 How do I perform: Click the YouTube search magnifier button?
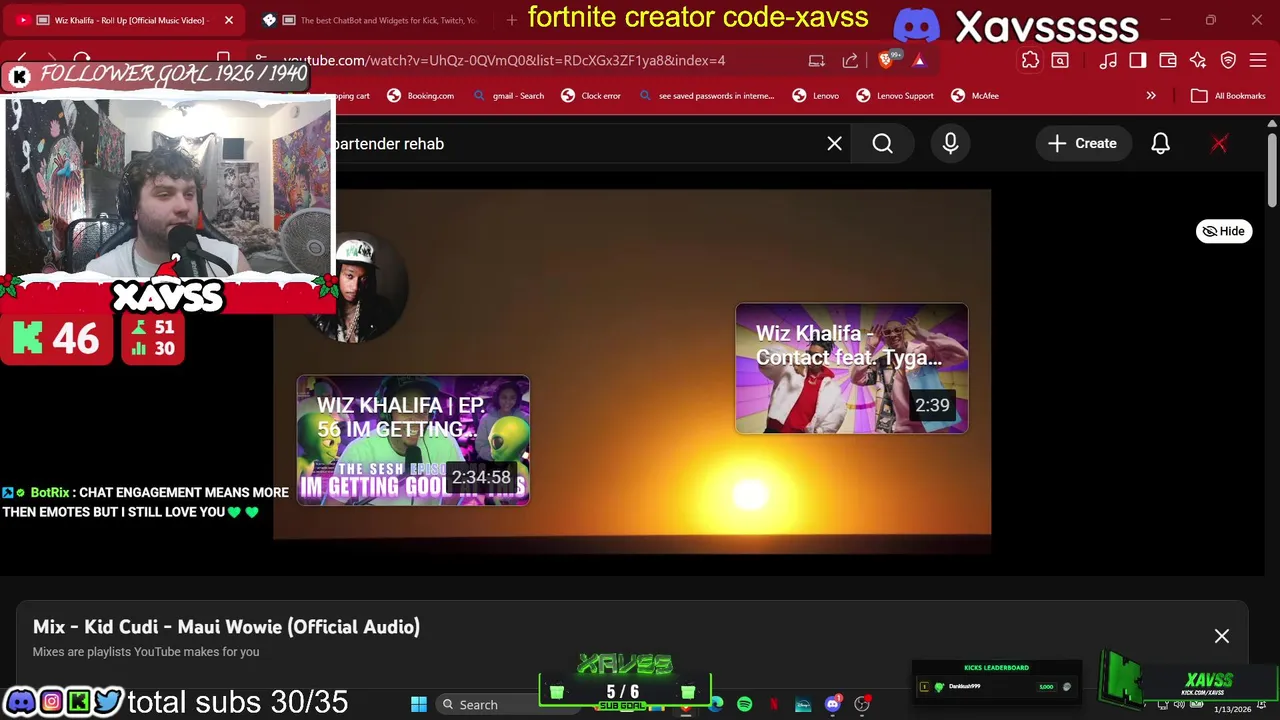[882, 143]
